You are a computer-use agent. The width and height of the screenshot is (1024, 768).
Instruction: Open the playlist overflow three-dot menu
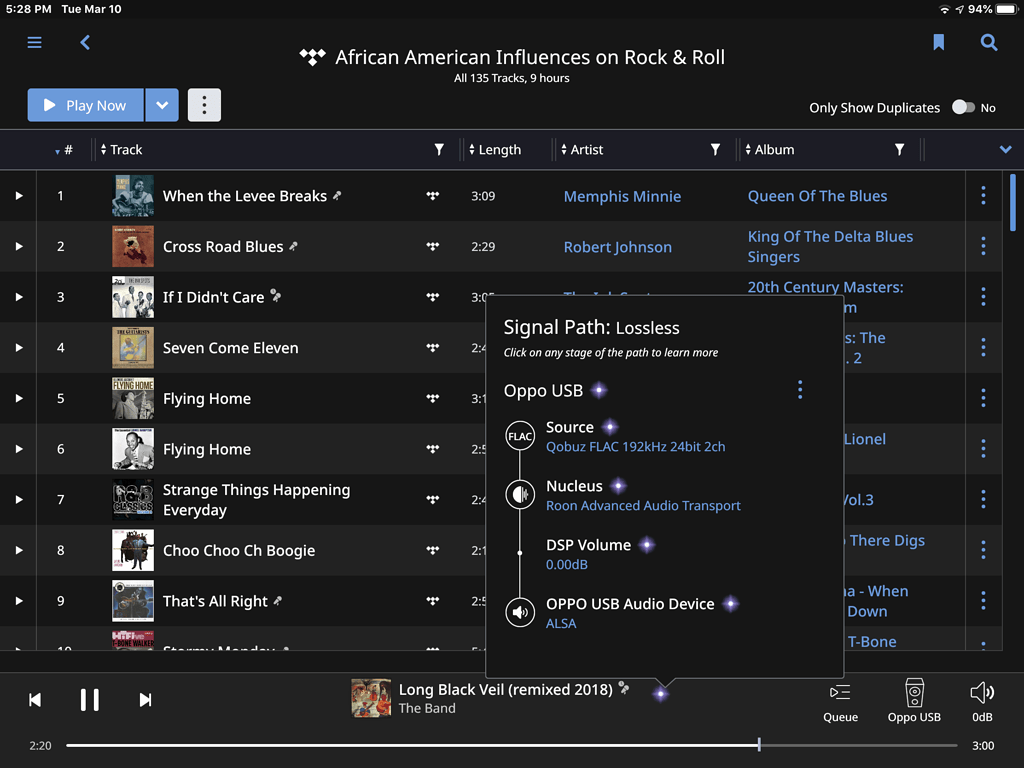[204, 105]
